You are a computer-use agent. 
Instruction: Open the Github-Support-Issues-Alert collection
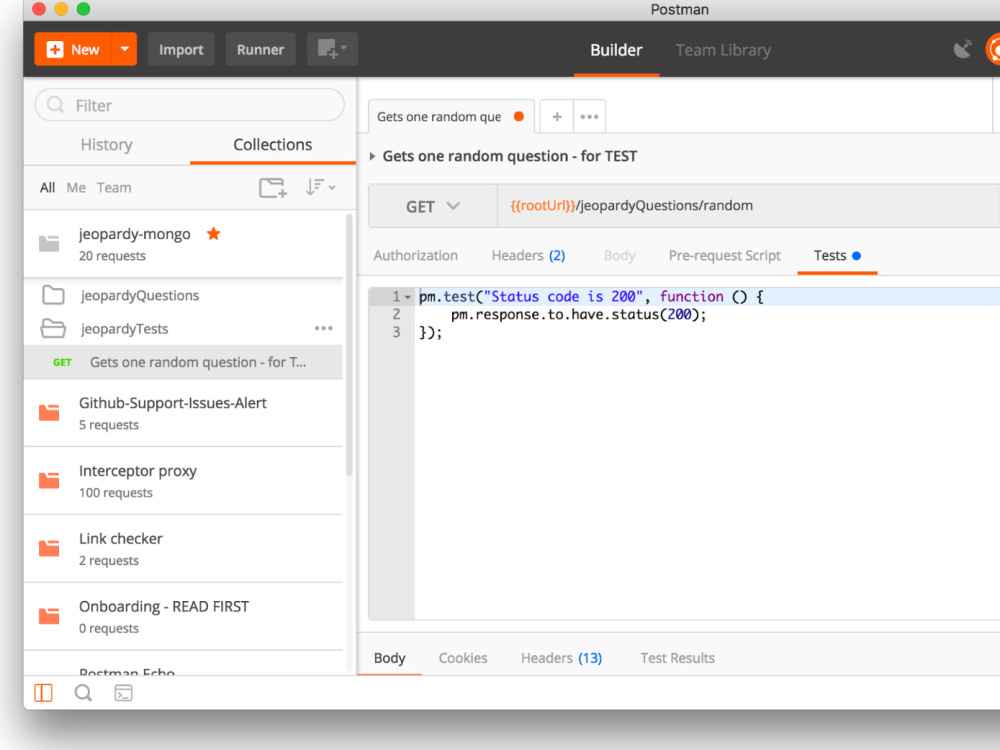click(x=183, y=413)
